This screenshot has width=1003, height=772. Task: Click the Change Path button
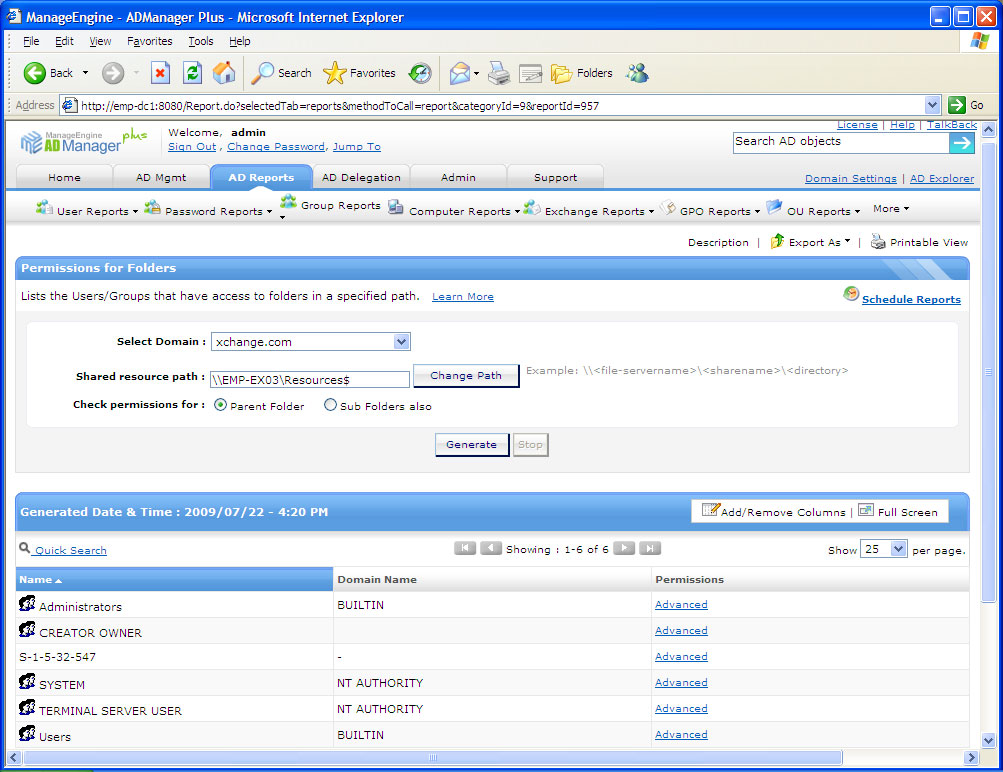click(x=466, y=375)
